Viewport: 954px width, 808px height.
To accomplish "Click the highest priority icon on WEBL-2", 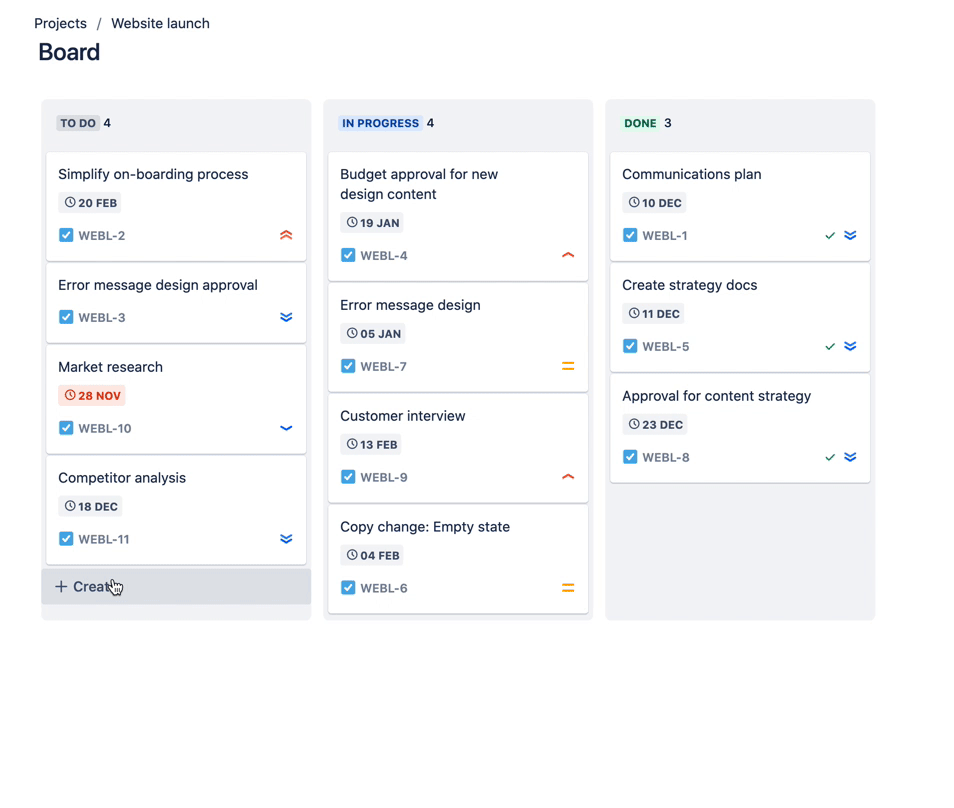I will point(286,235).
